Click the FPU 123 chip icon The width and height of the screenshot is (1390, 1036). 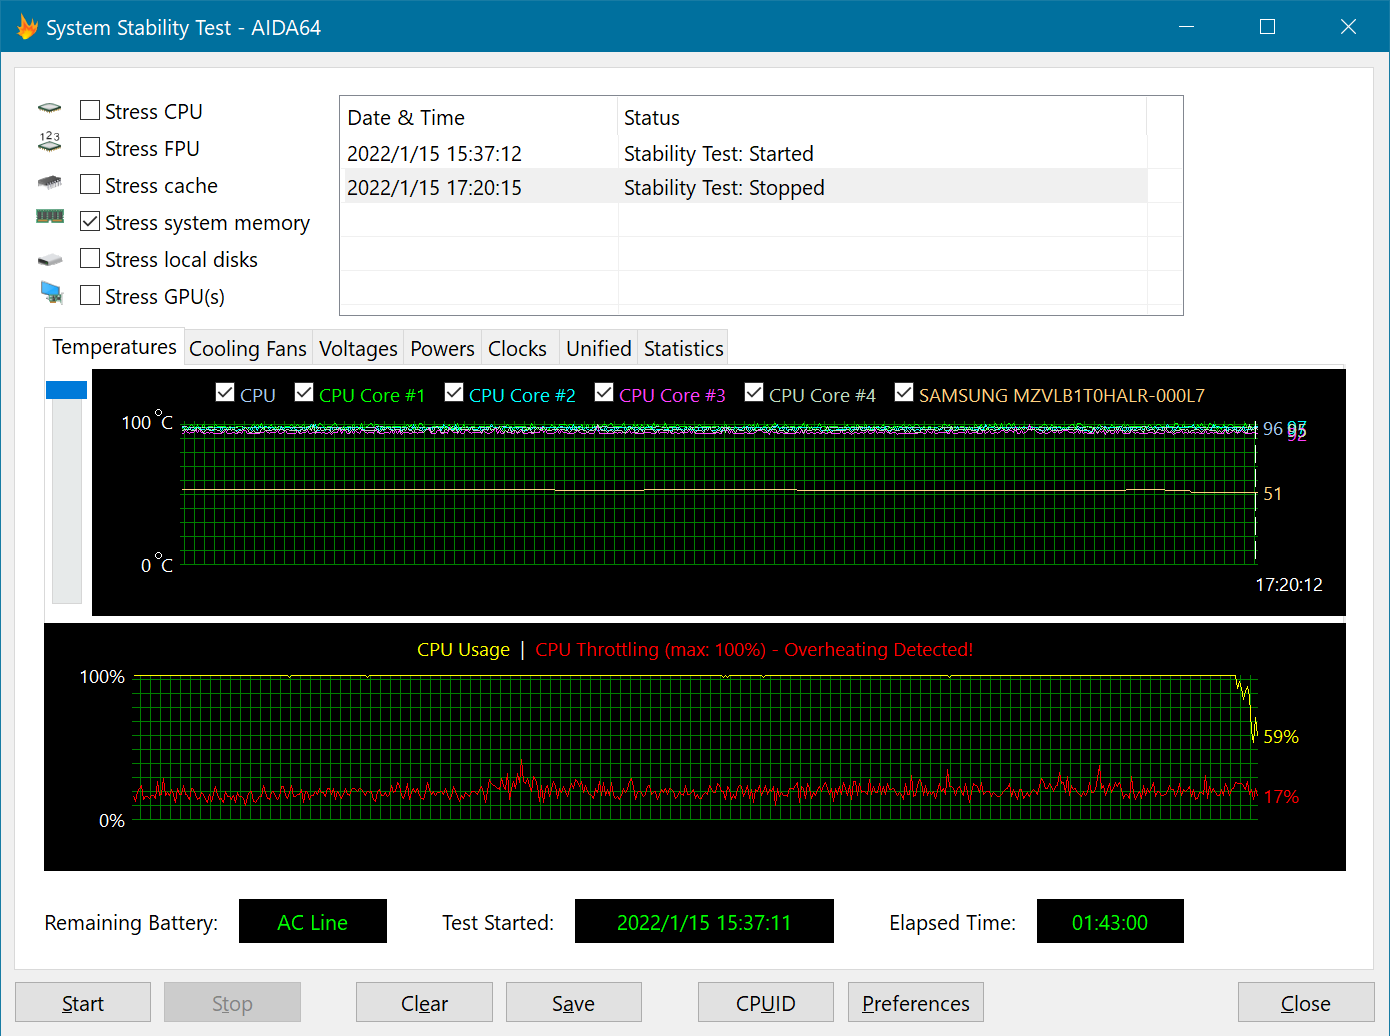pyautogui.click(x=50, y=142)
